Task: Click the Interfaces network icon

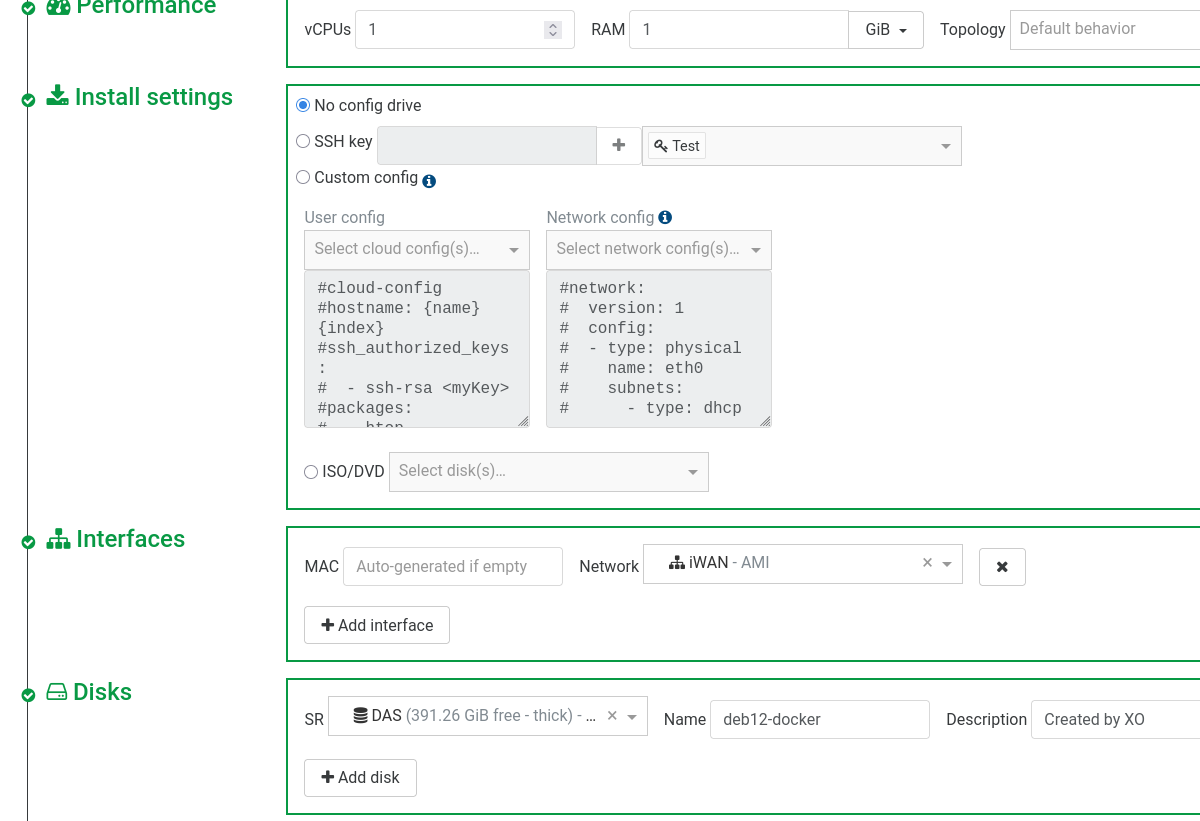Action: click(58, 539)
